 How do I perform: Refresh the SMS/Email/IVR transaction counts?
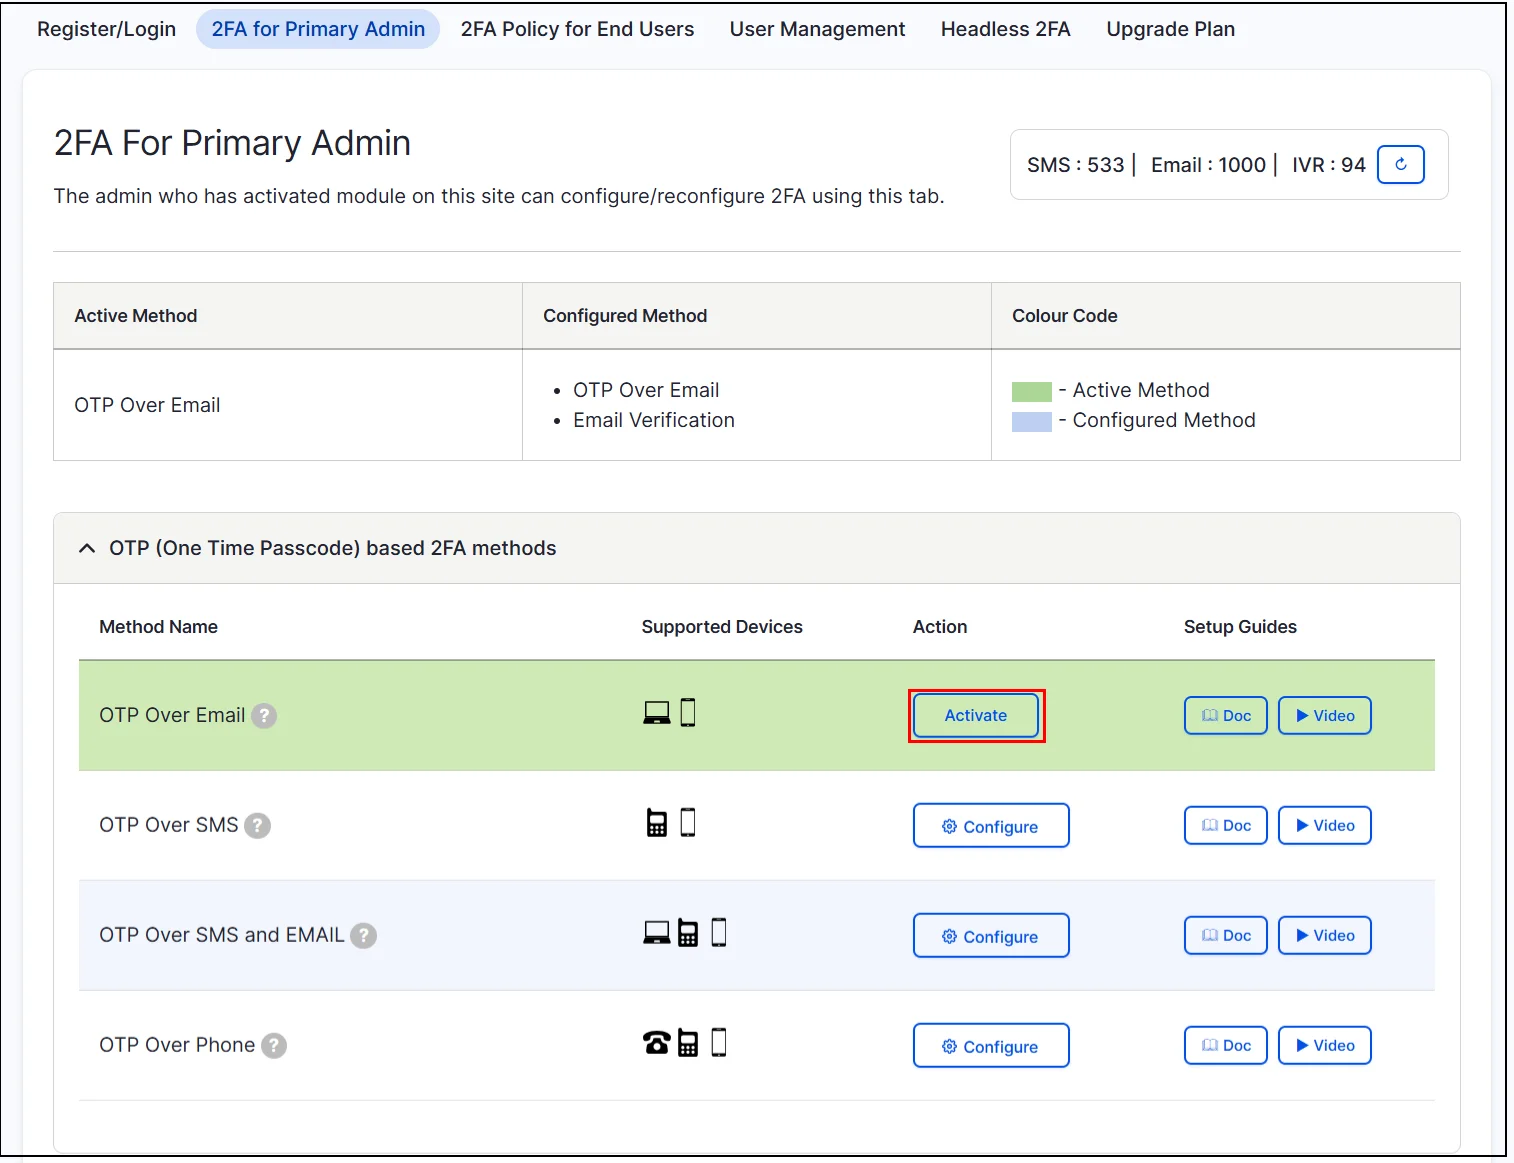1400,165
